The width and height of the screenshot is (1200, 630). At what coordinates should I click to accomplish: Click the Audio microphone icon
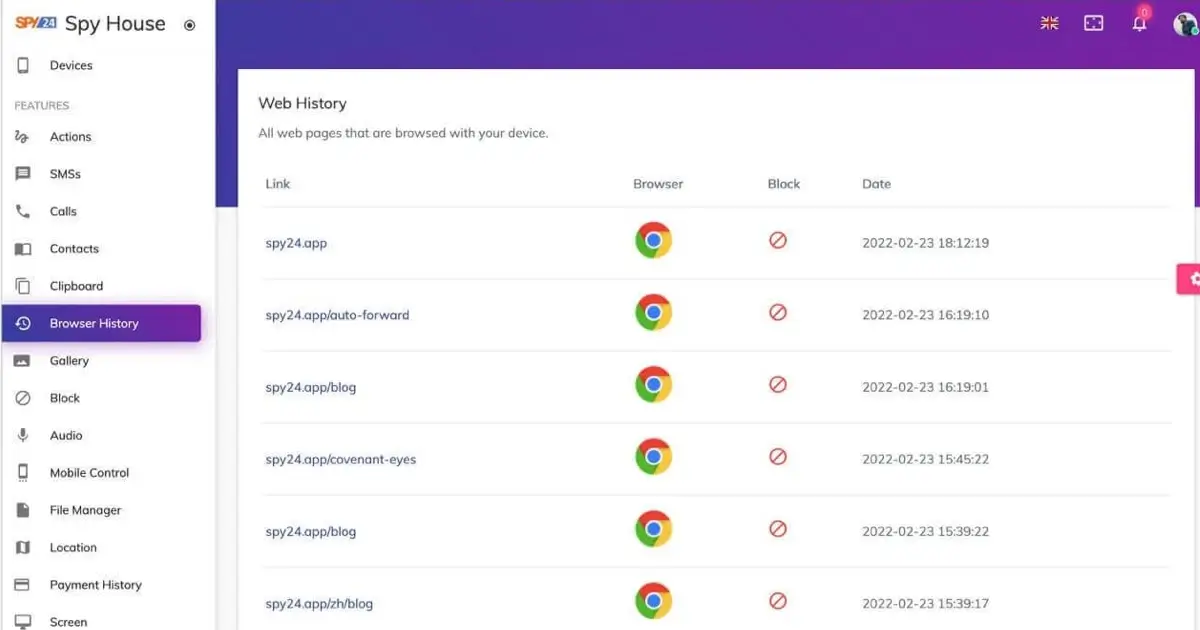click(x=23, y=436)
